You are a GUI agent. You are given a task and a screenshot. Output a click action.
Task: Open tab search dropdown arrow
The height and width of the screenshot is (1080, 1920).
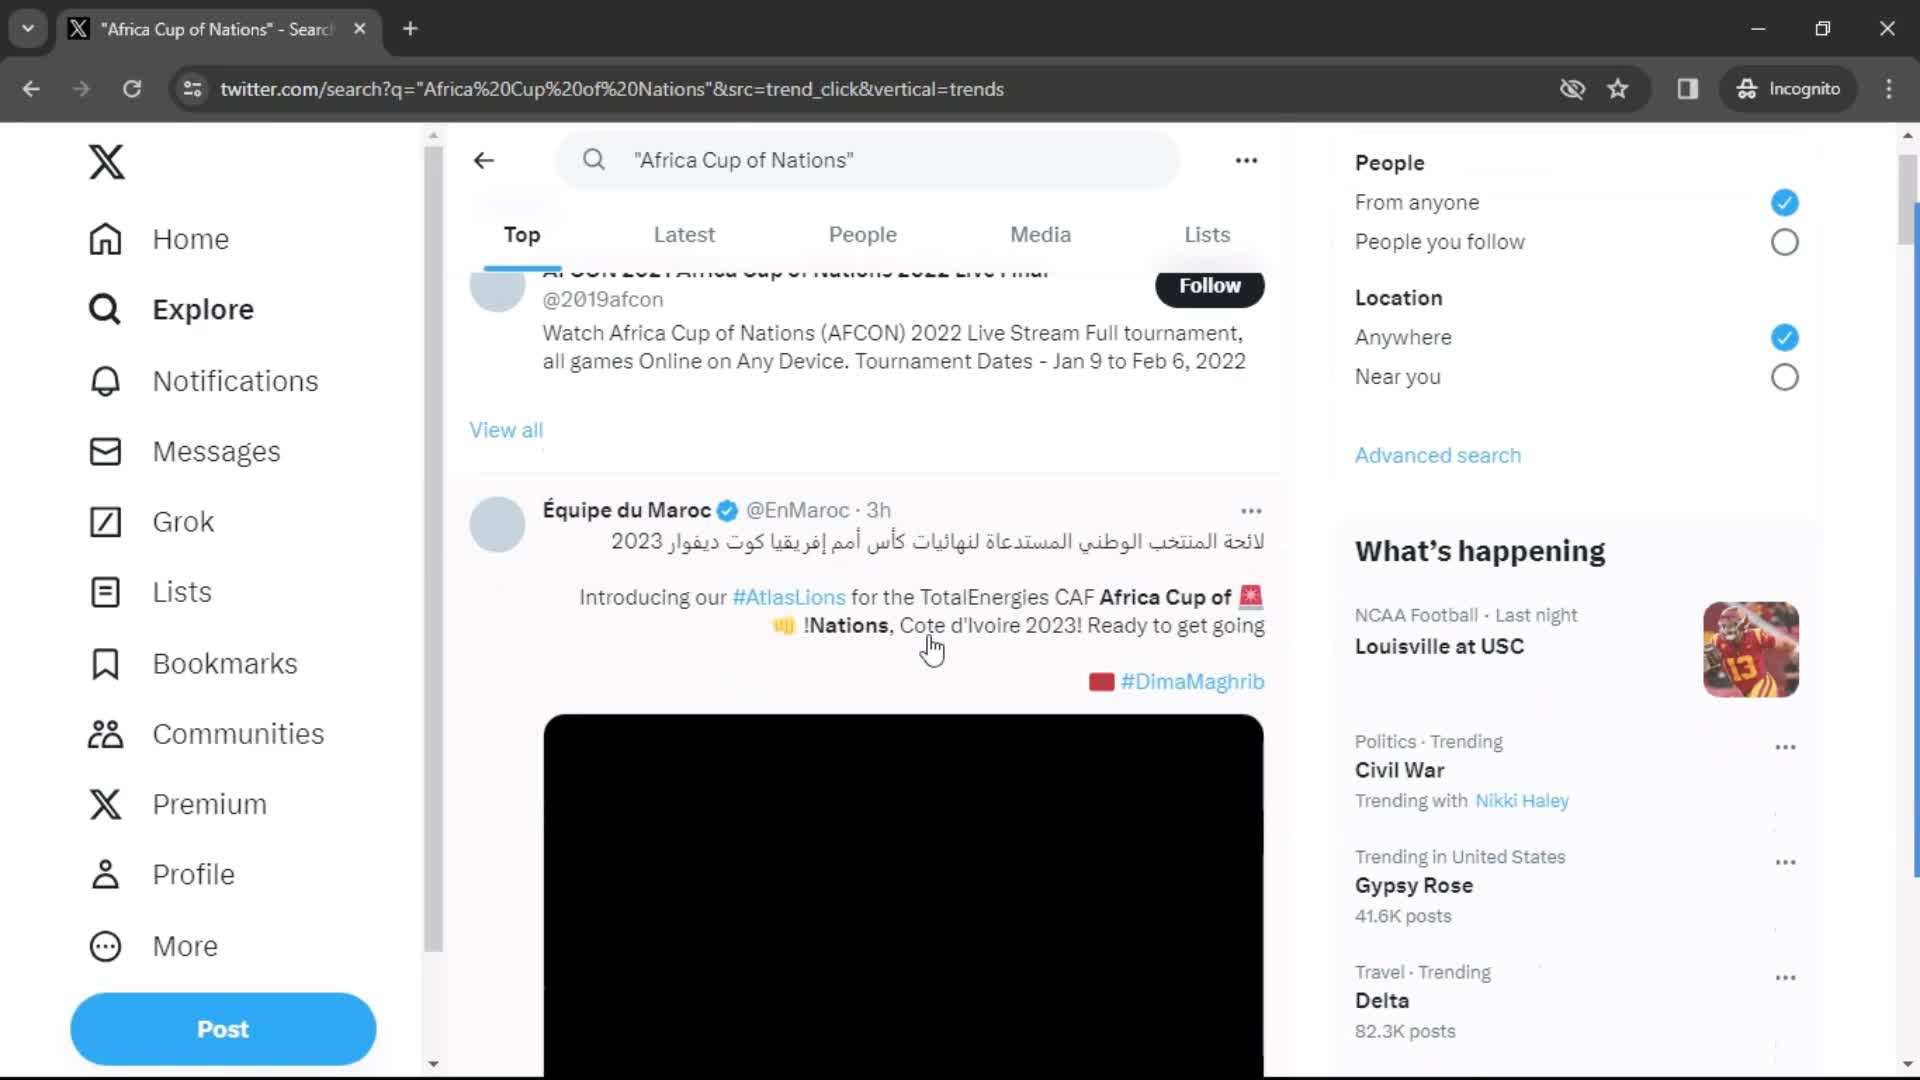pyautogui.click(x=28, y=29)
